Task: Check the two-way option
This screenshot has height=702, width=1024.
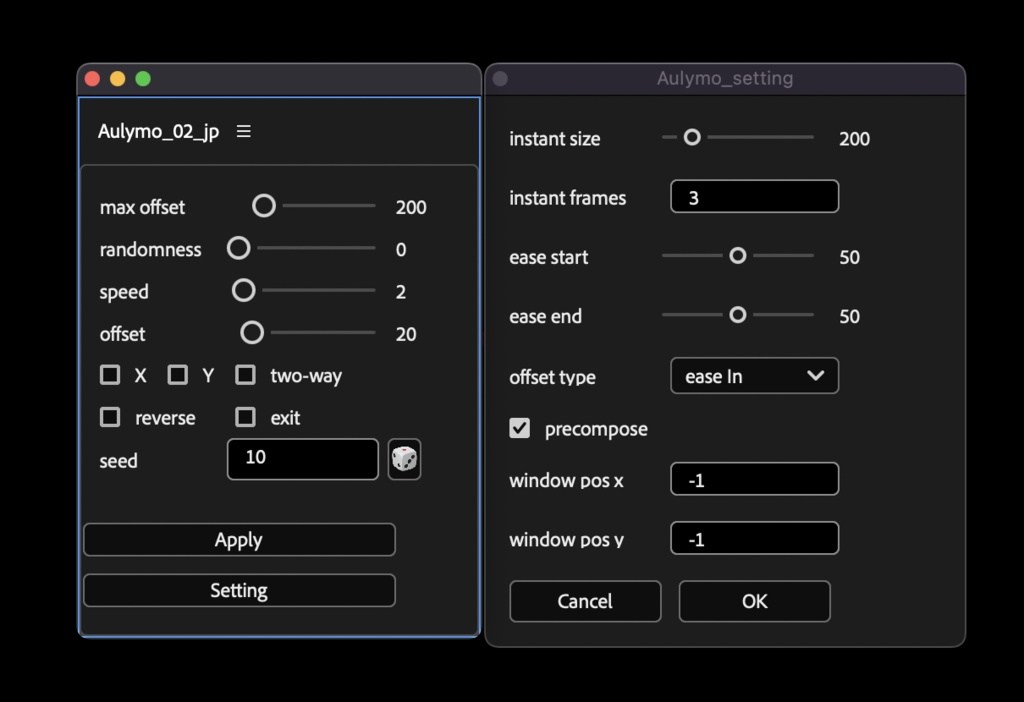Action: pyautogui.click(x=243, y=375)
